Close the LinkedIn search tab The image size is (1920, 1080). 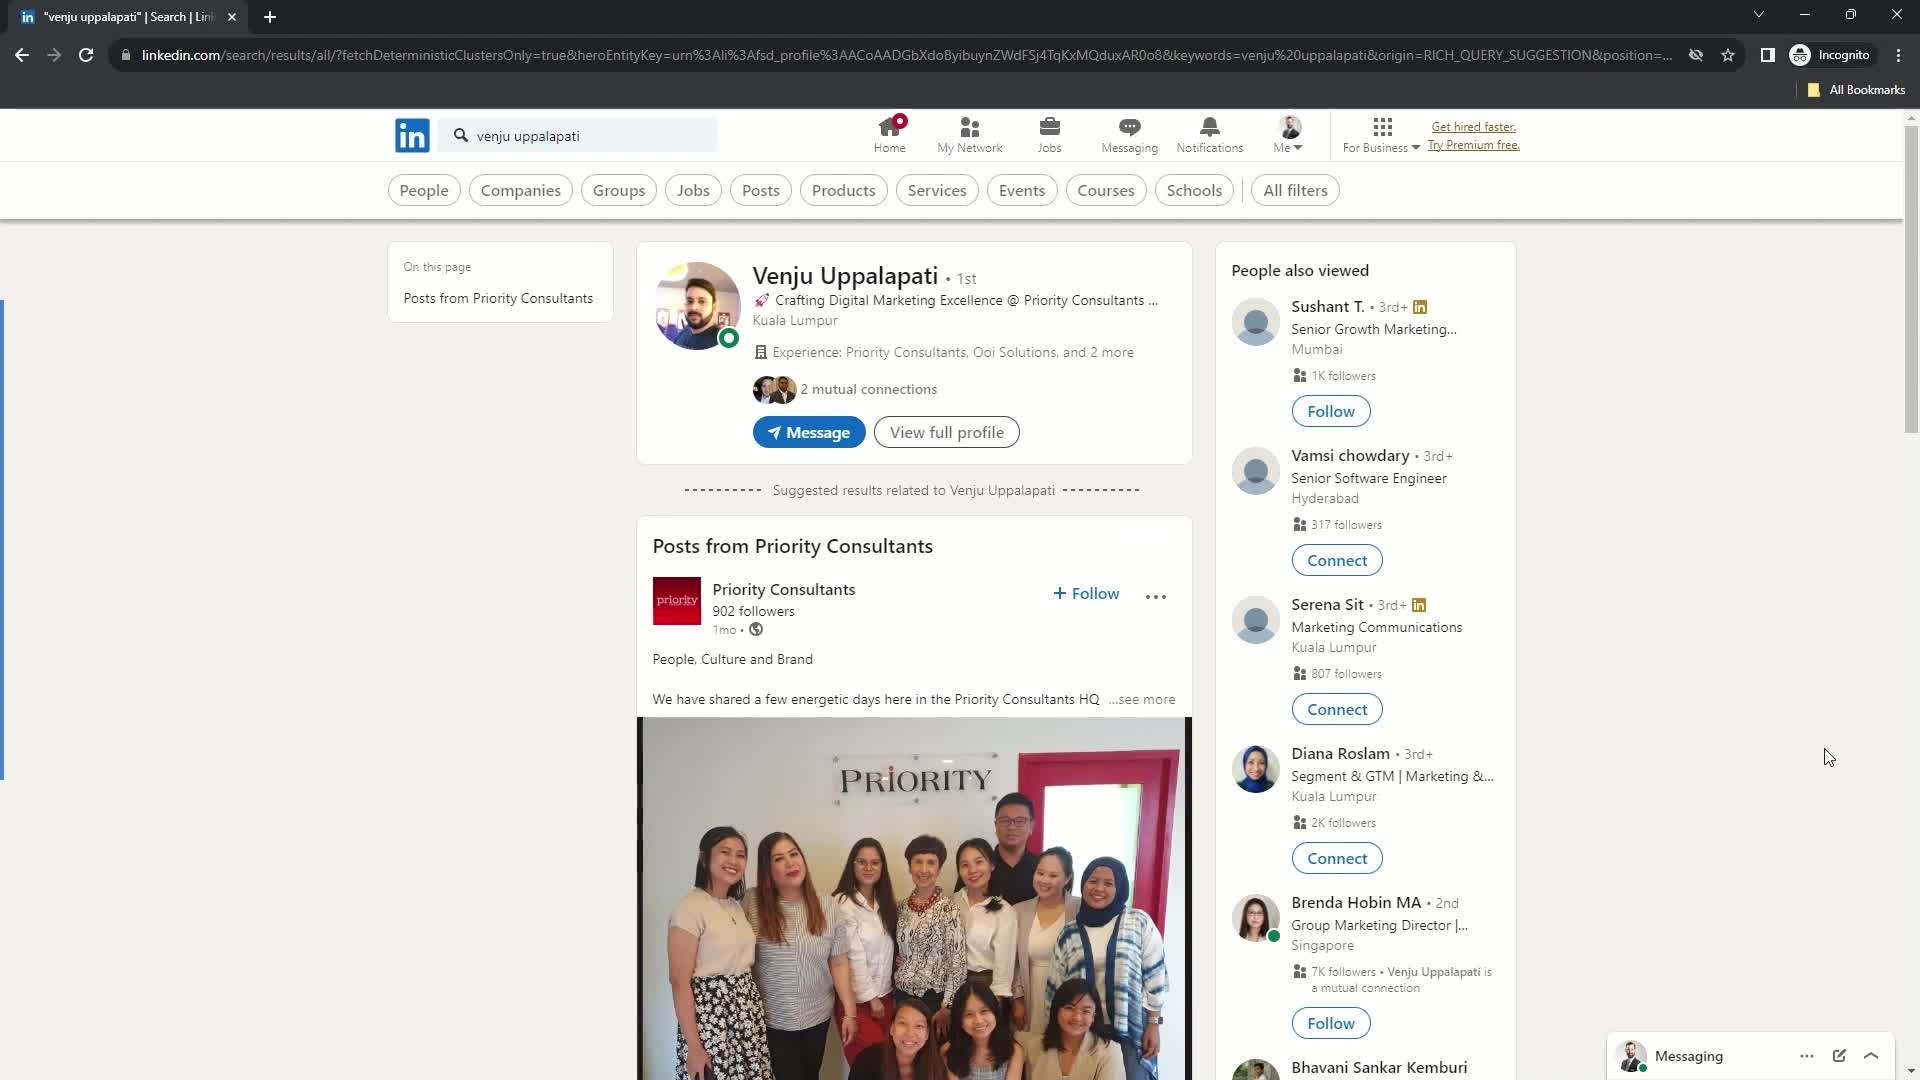[232, 17]
